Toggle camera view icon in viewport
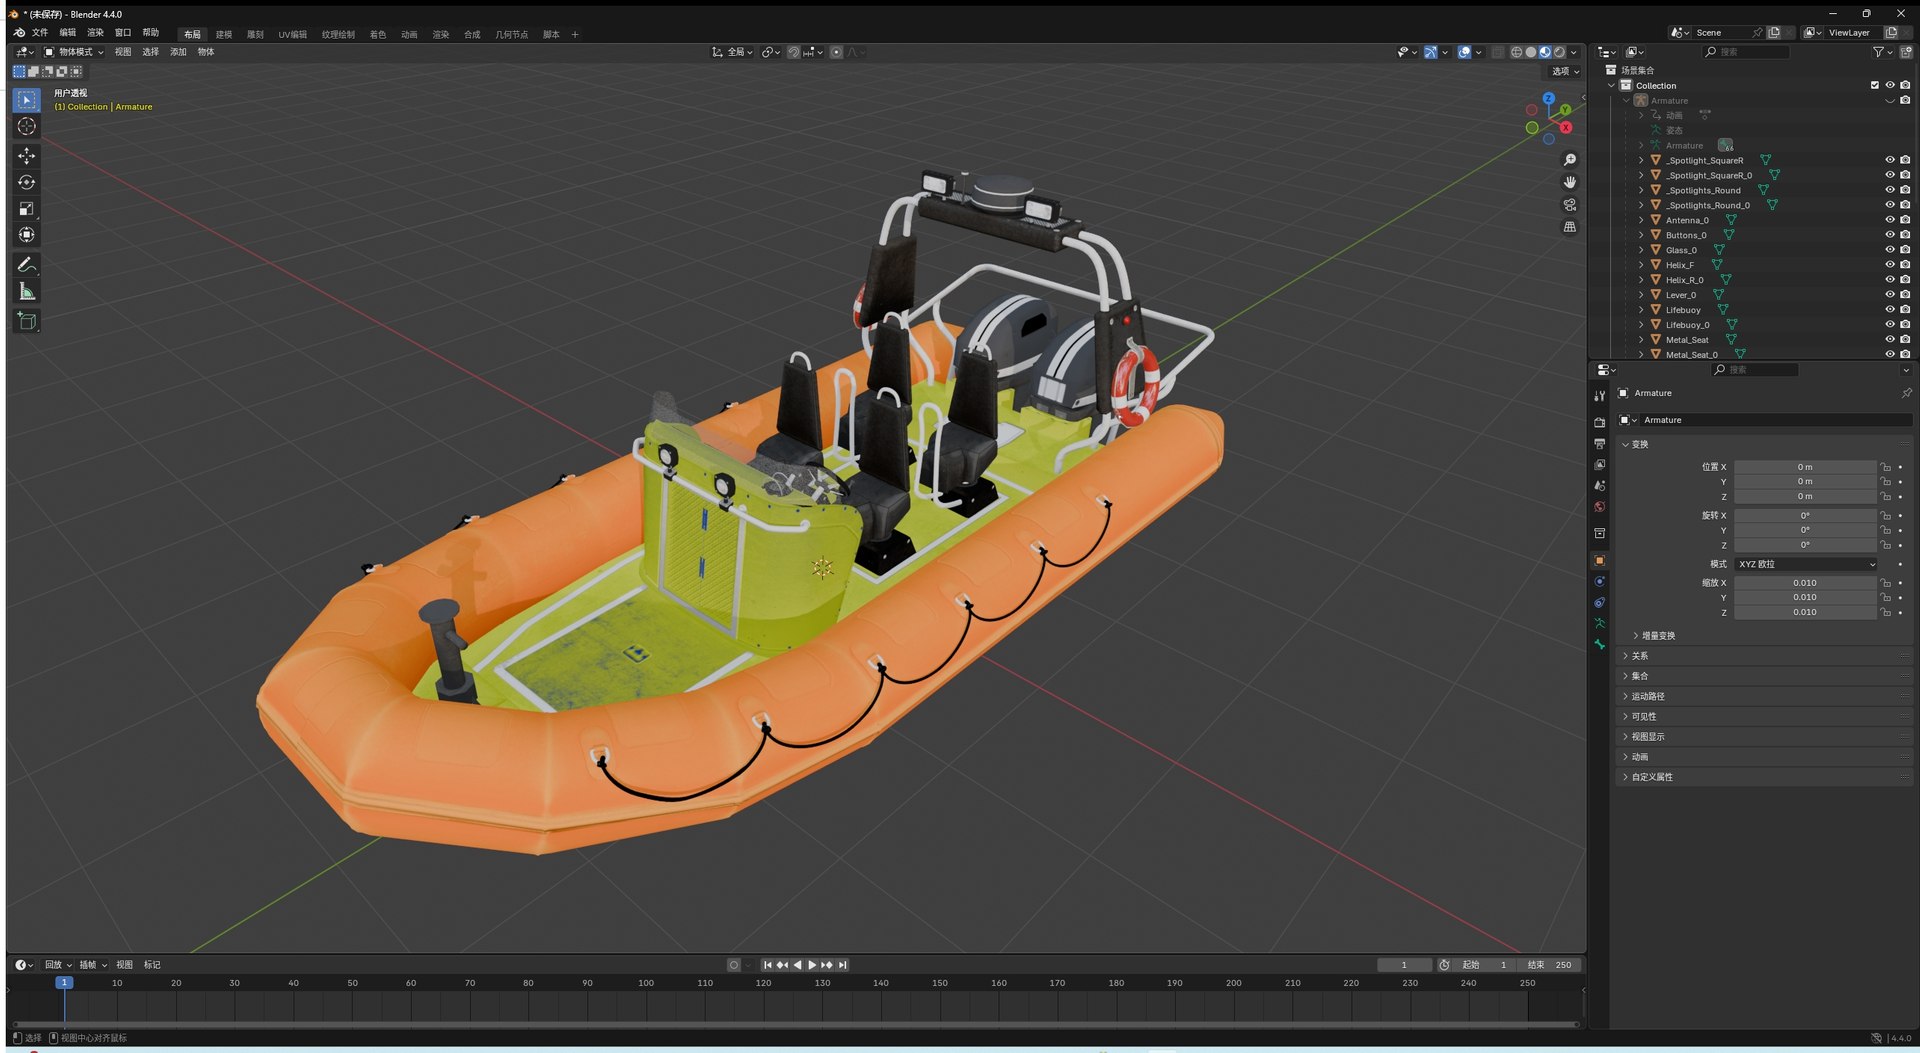Image resolution: width=1920 pixels, height=1053 pixels. [x=1570, y=205]
